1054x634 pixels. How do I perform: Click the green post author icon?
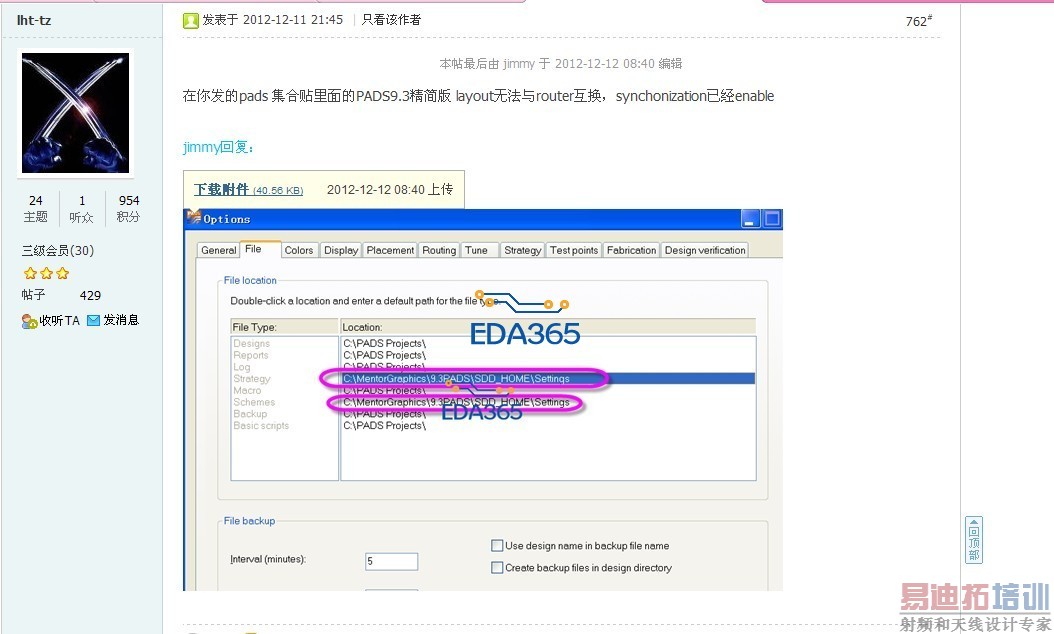(191, 21)
